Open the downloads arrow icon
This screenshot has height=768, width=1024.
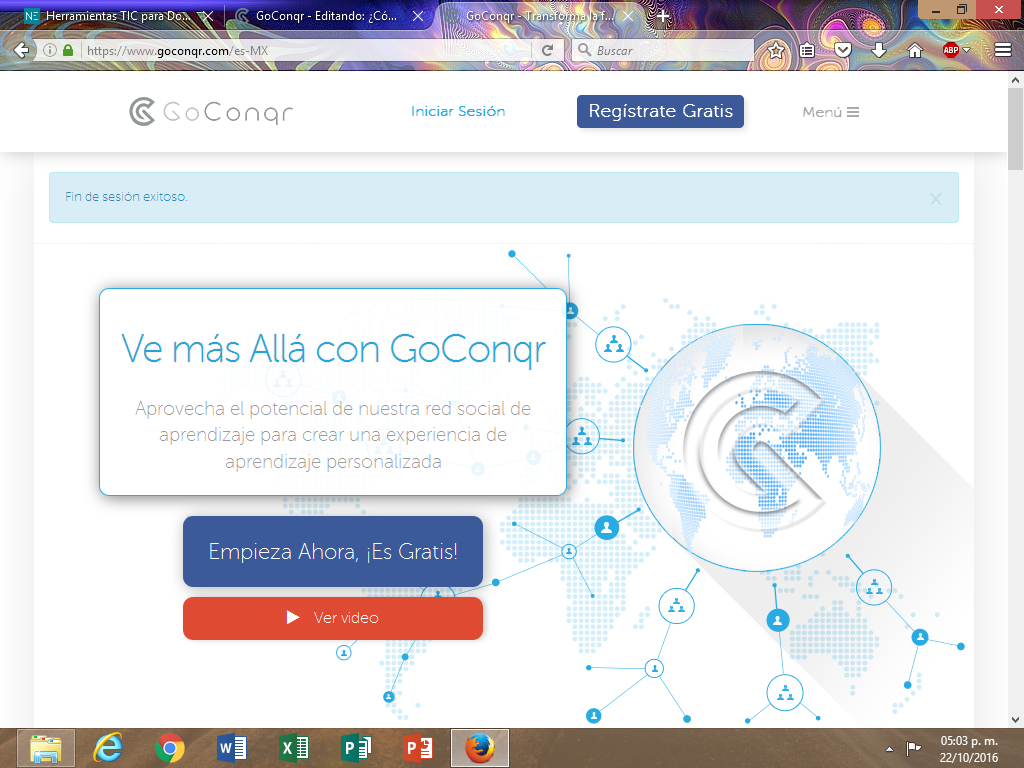[x=879, y=50]
